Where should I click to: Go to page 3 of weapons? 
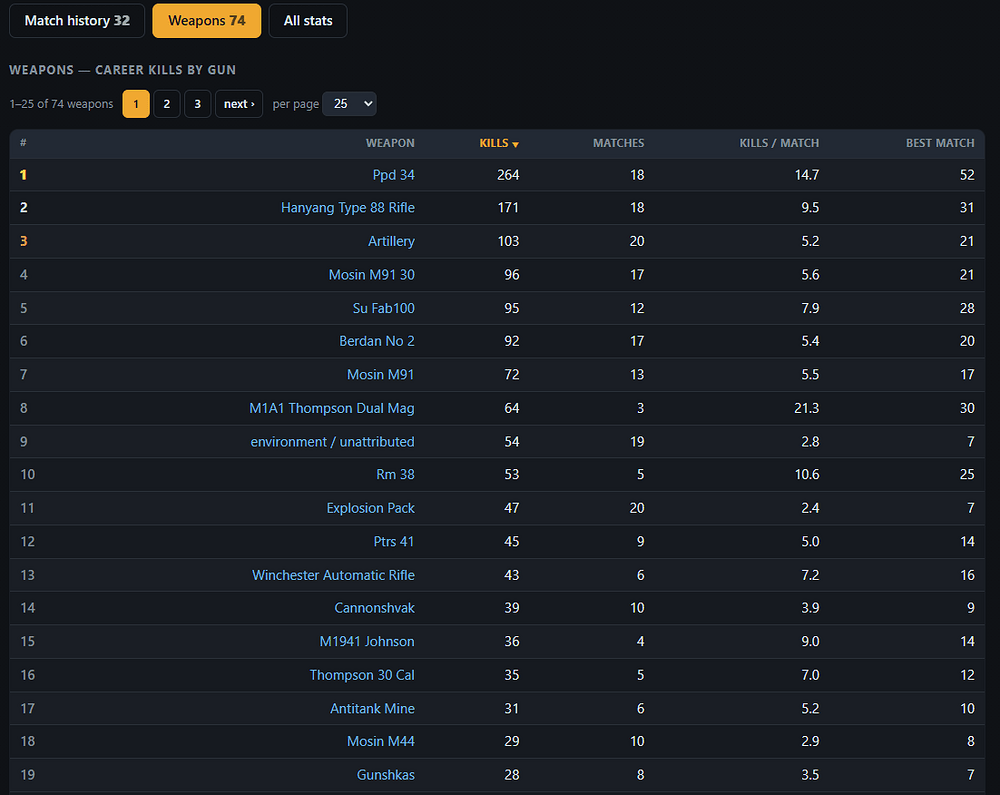pyautogui.click(x=198, y=104)
